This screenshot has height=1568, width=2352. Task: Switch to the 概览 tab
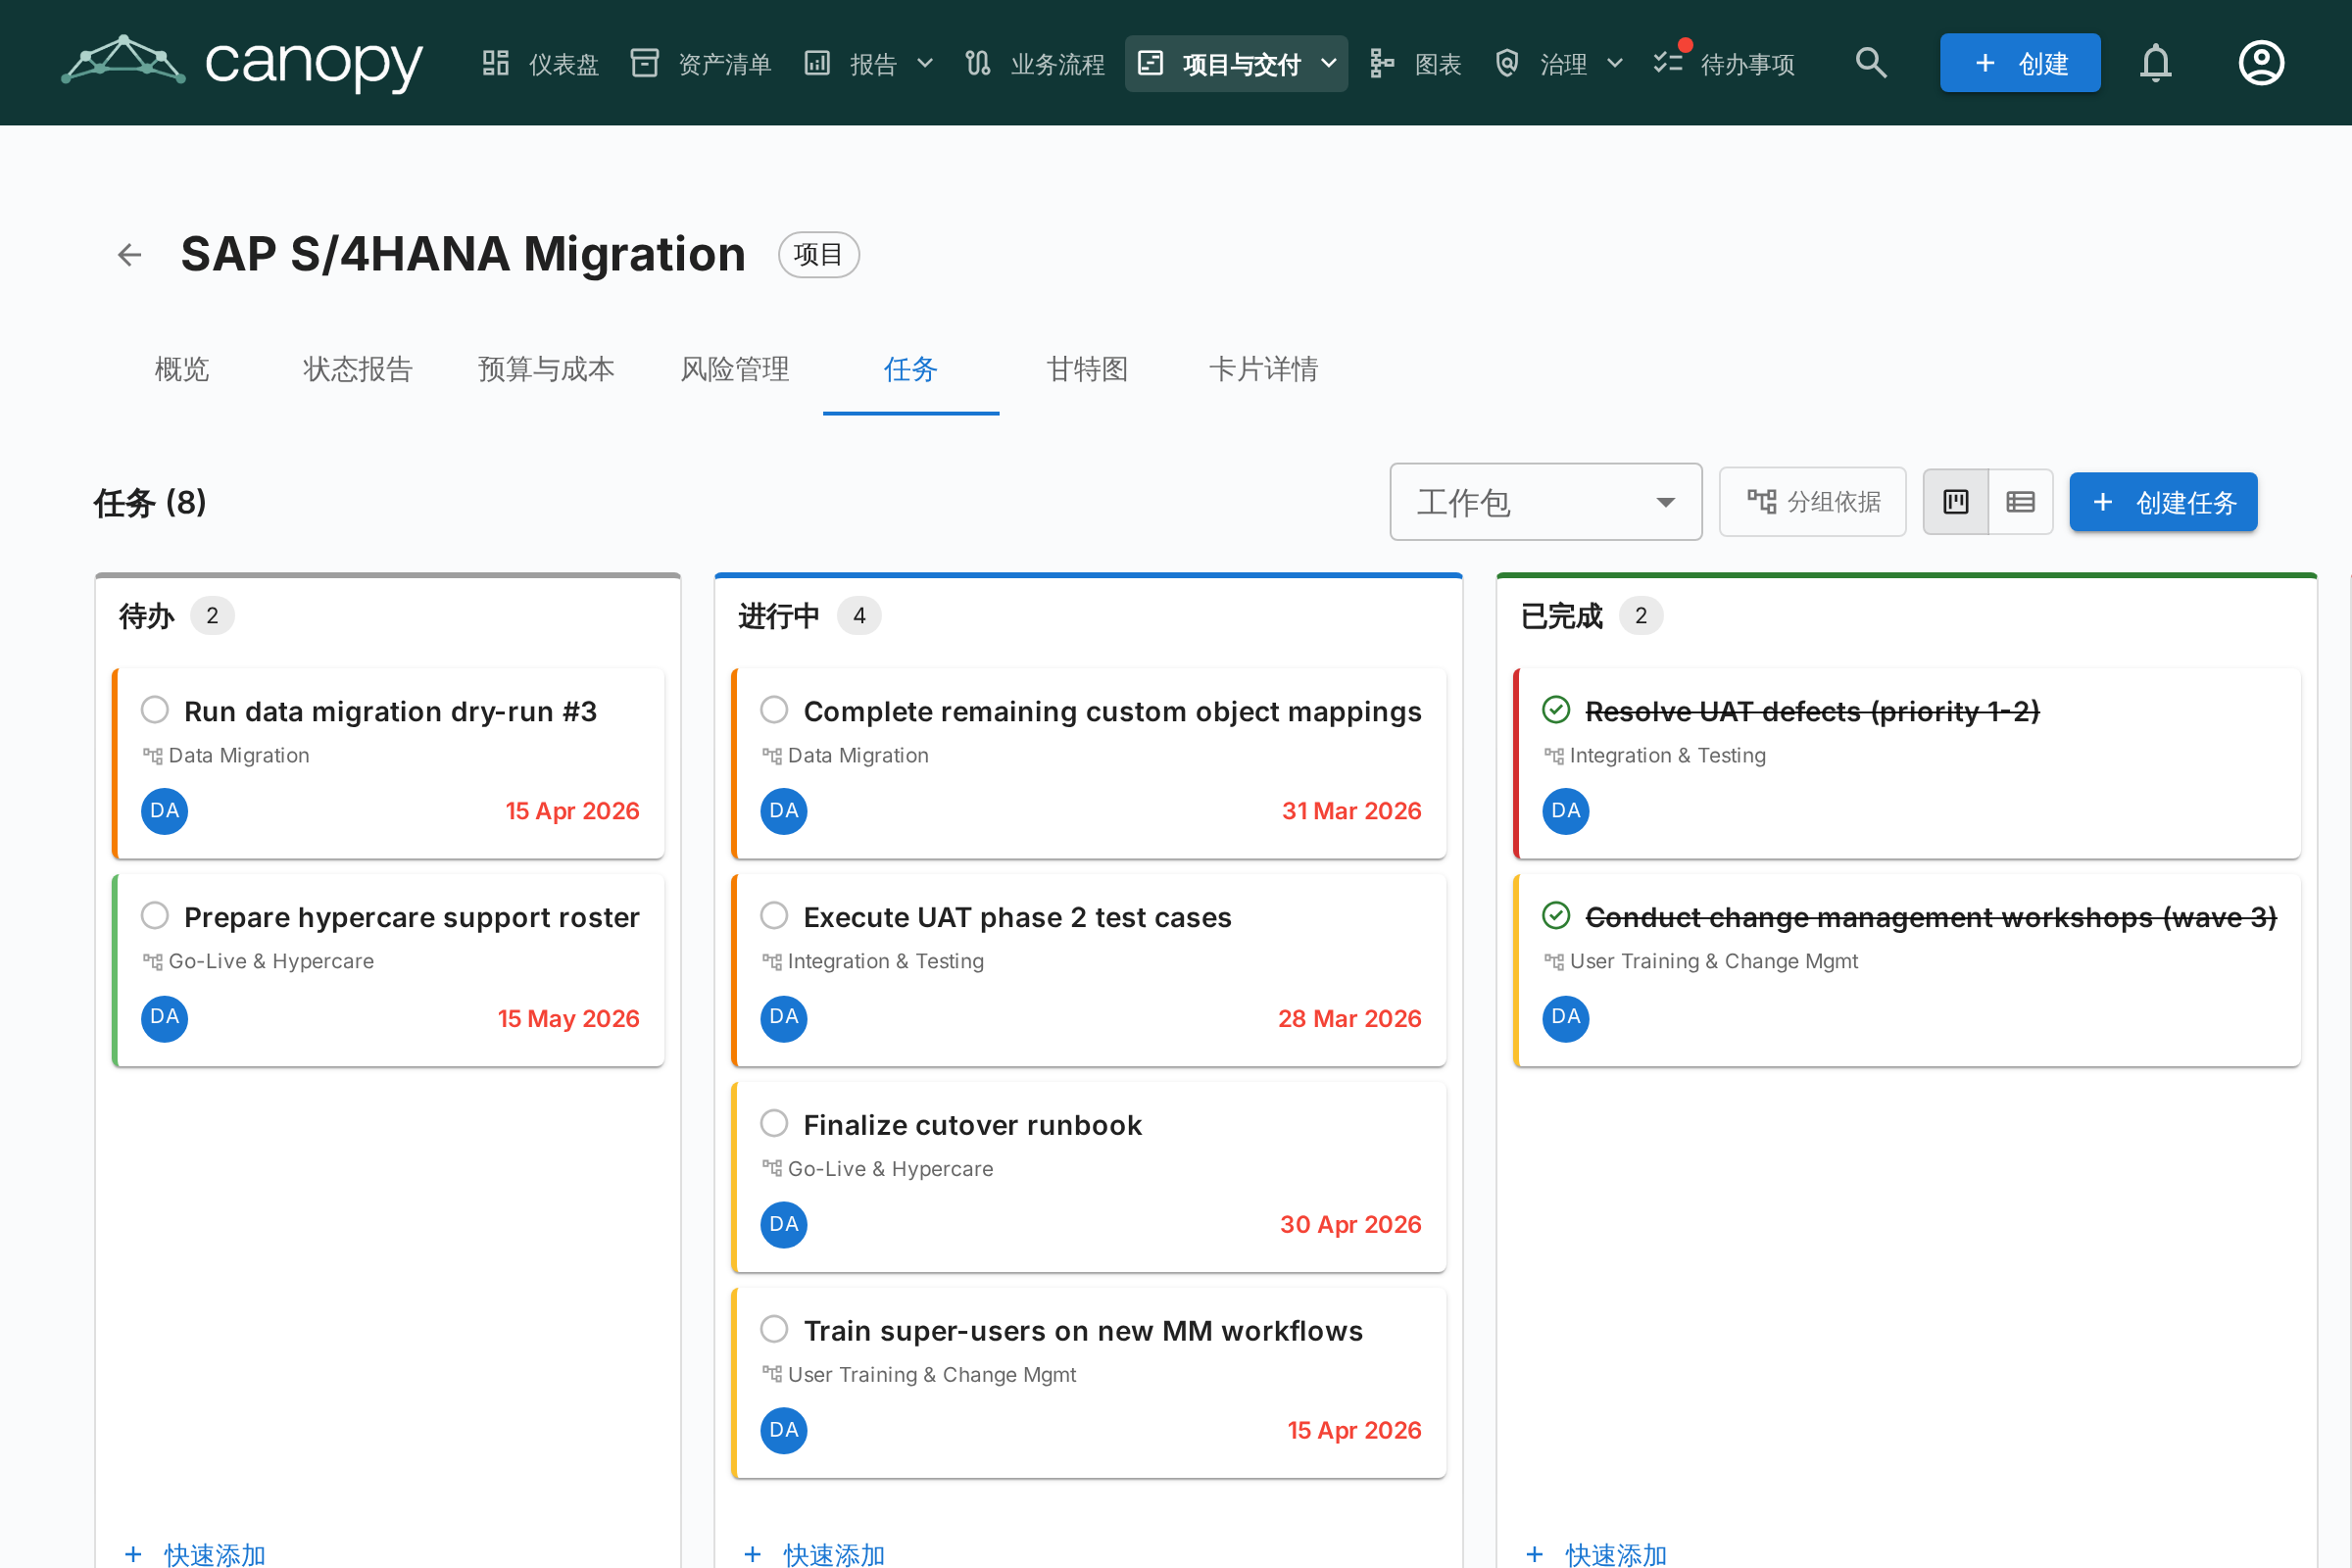click(182, 370)
